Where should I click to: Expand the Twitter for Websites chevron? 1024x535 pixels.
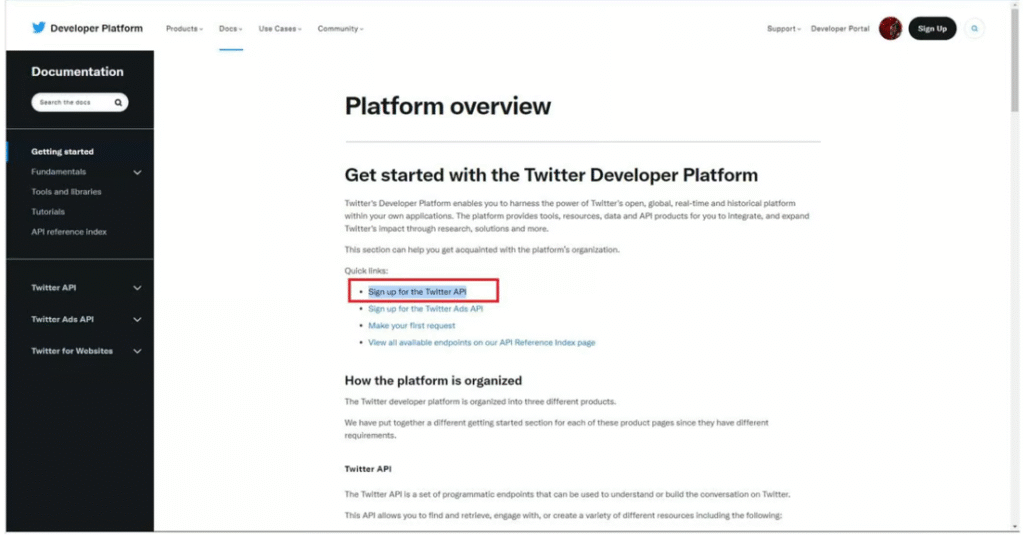point(137,351)
